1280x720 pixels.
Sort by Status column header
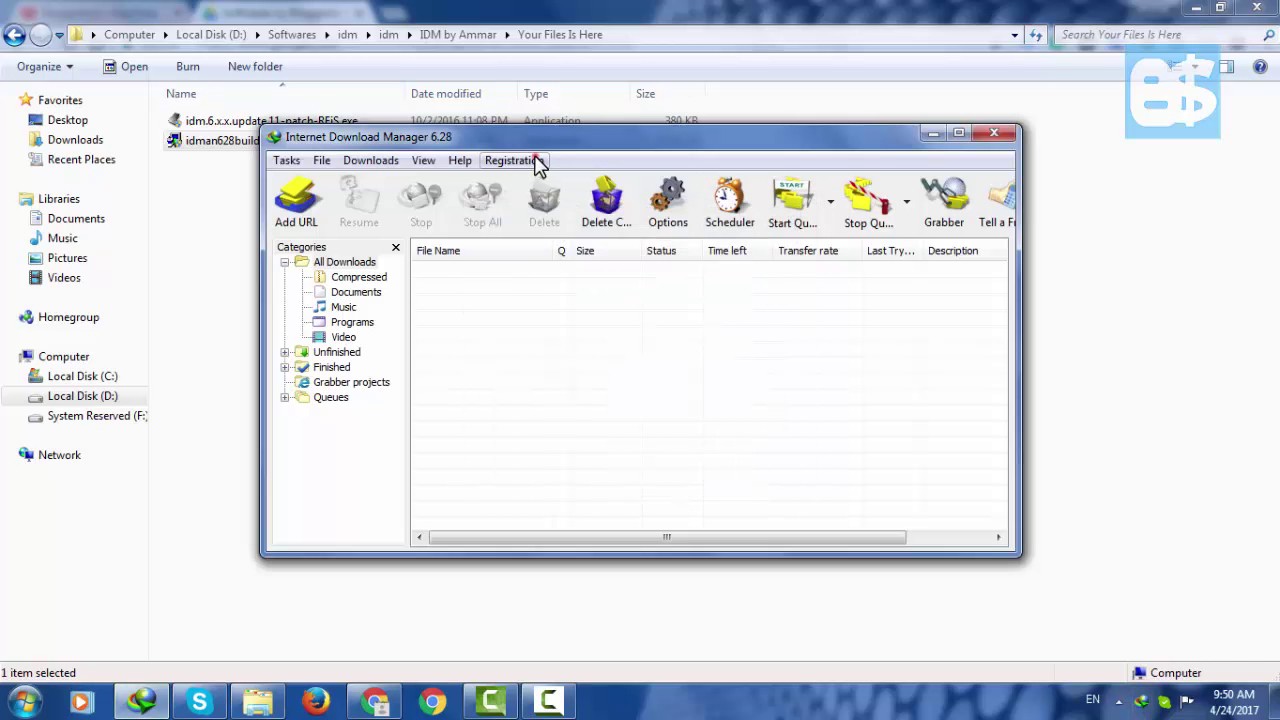tap(671, 251)
